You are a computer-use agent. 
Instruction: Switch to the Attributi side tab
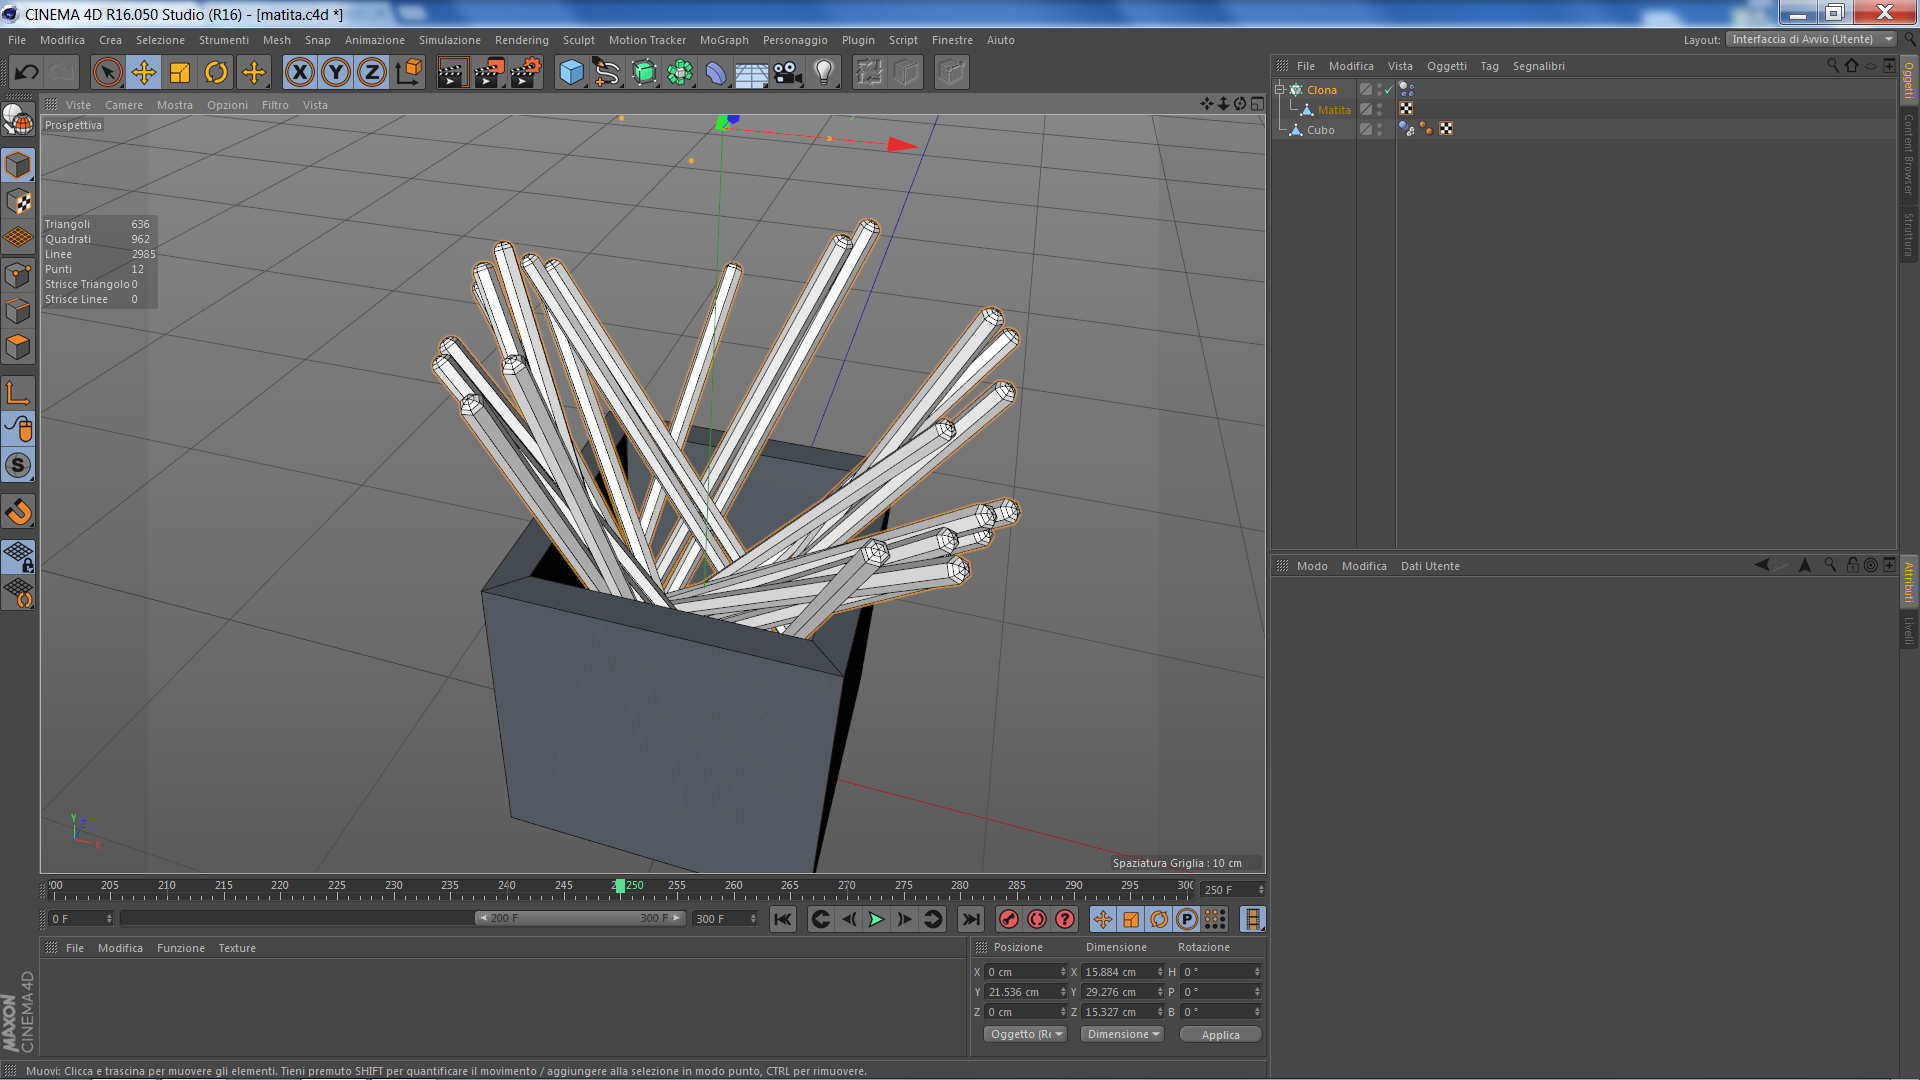click(1909, 581)
